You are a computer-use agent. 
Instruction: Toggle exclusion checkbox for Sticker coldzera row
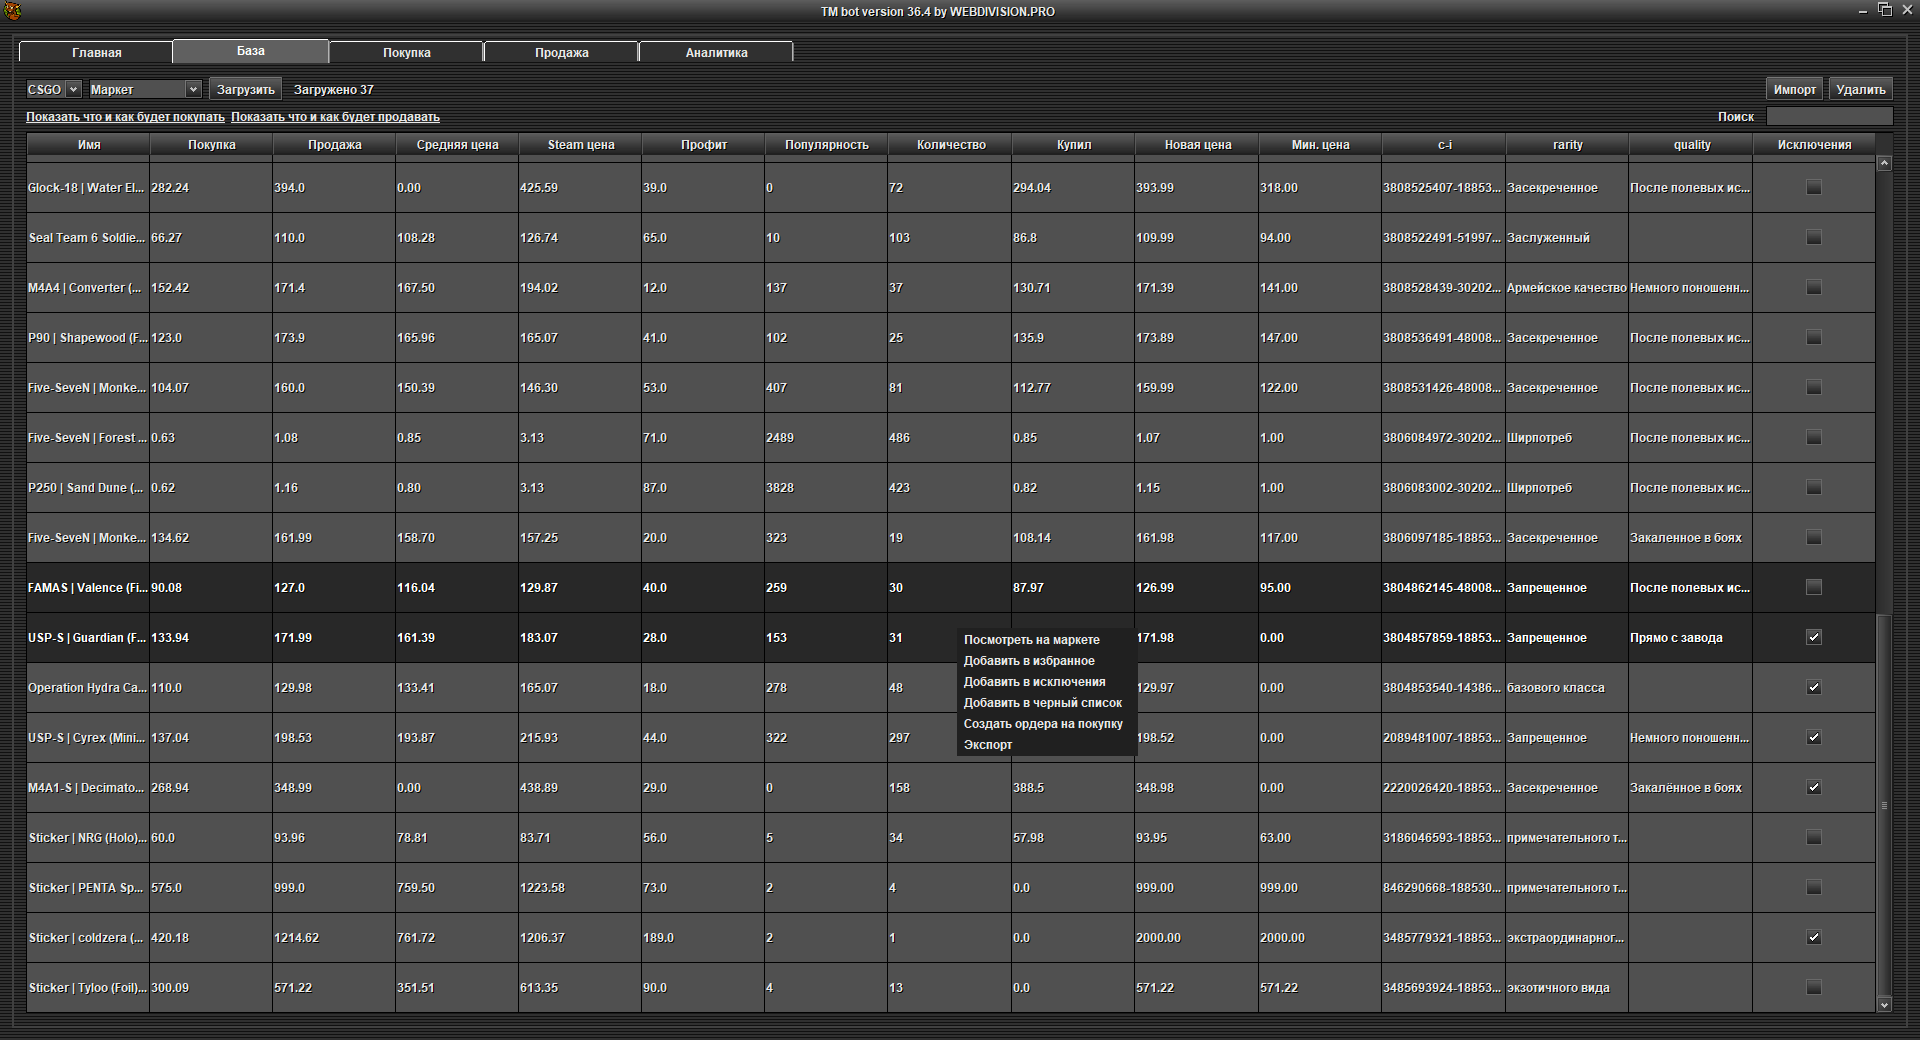(x=1813, y=938)
